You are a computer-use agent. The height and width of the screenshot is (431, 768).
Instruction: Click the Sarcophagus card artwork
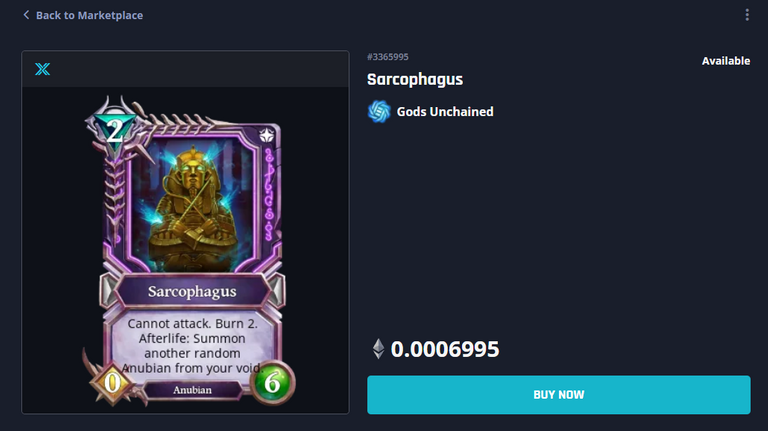point(192,203)
